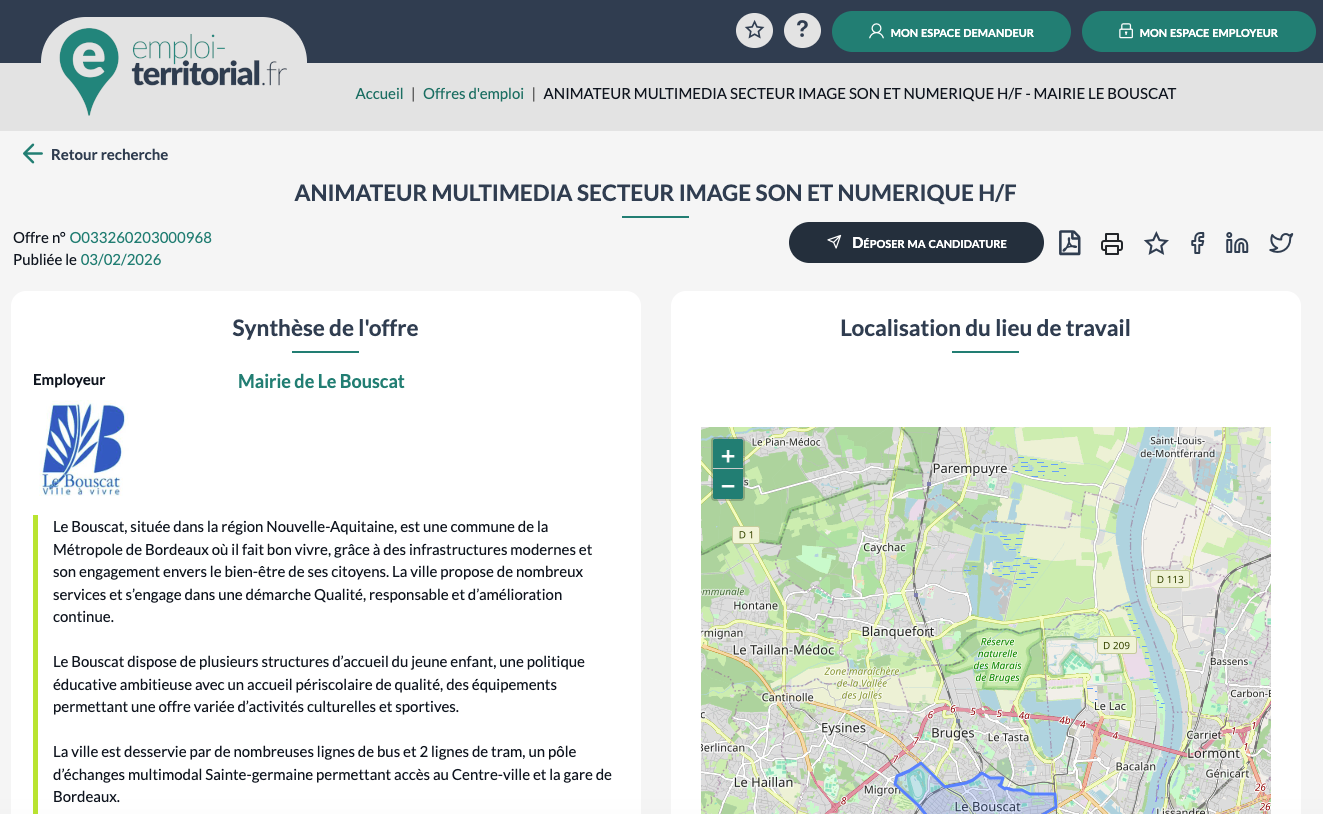
Task: Go to Accueil breadcrumb link
Action: (x=379, y=94)
